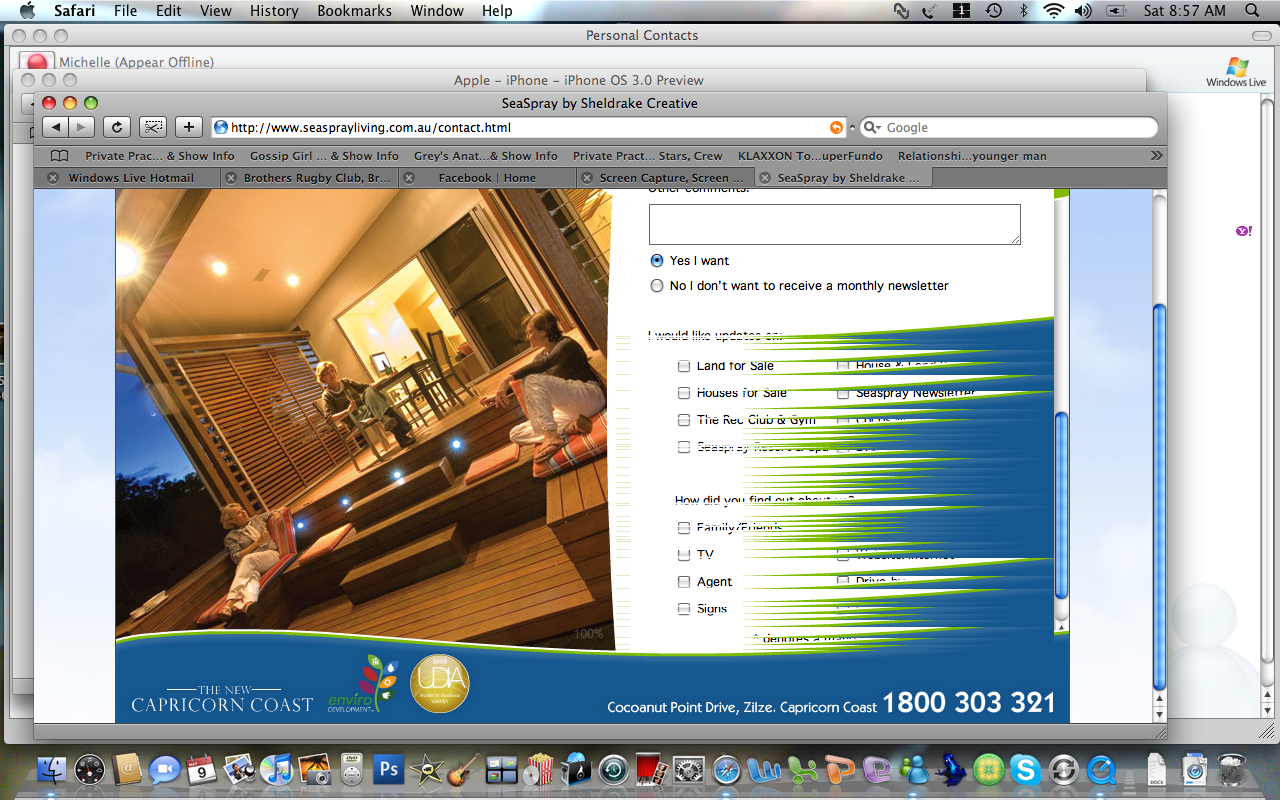Click the Wi-Fi status icon in menu bar
Image resolution: width=1280 pixels, height=800 pixels.
pos(1053,11)
